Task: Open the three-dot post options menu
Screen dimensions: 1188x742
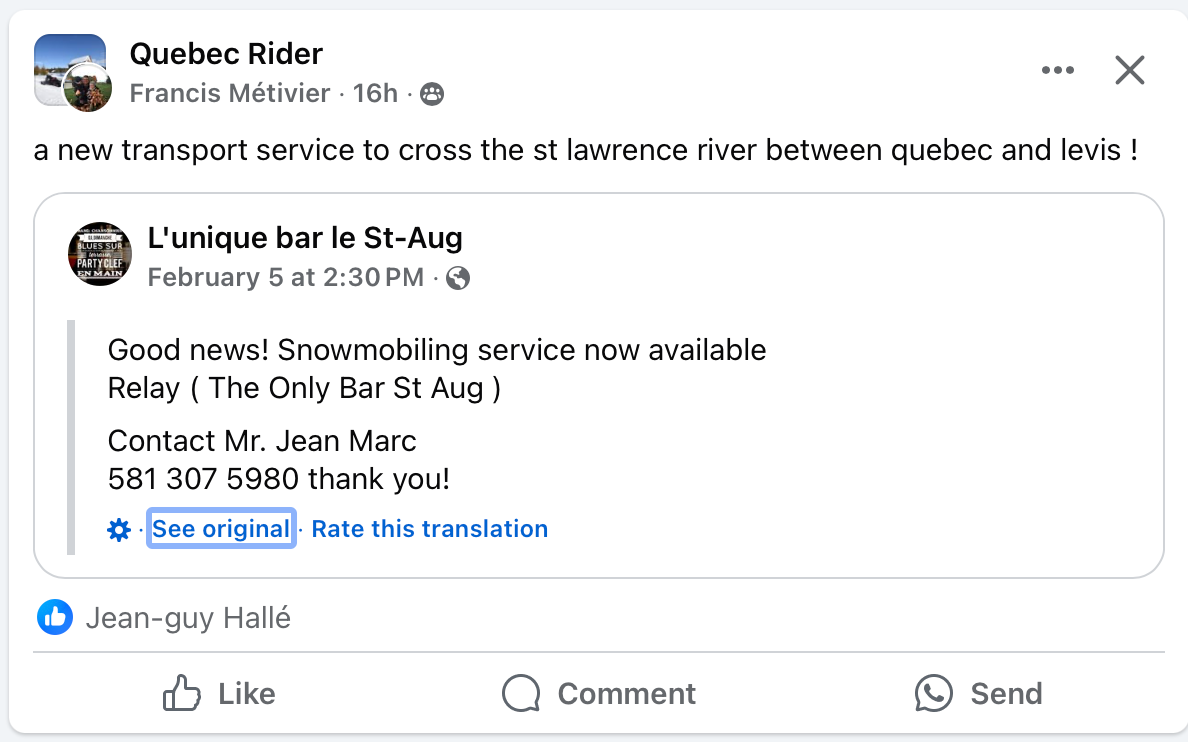Action: coord(1058,70)
